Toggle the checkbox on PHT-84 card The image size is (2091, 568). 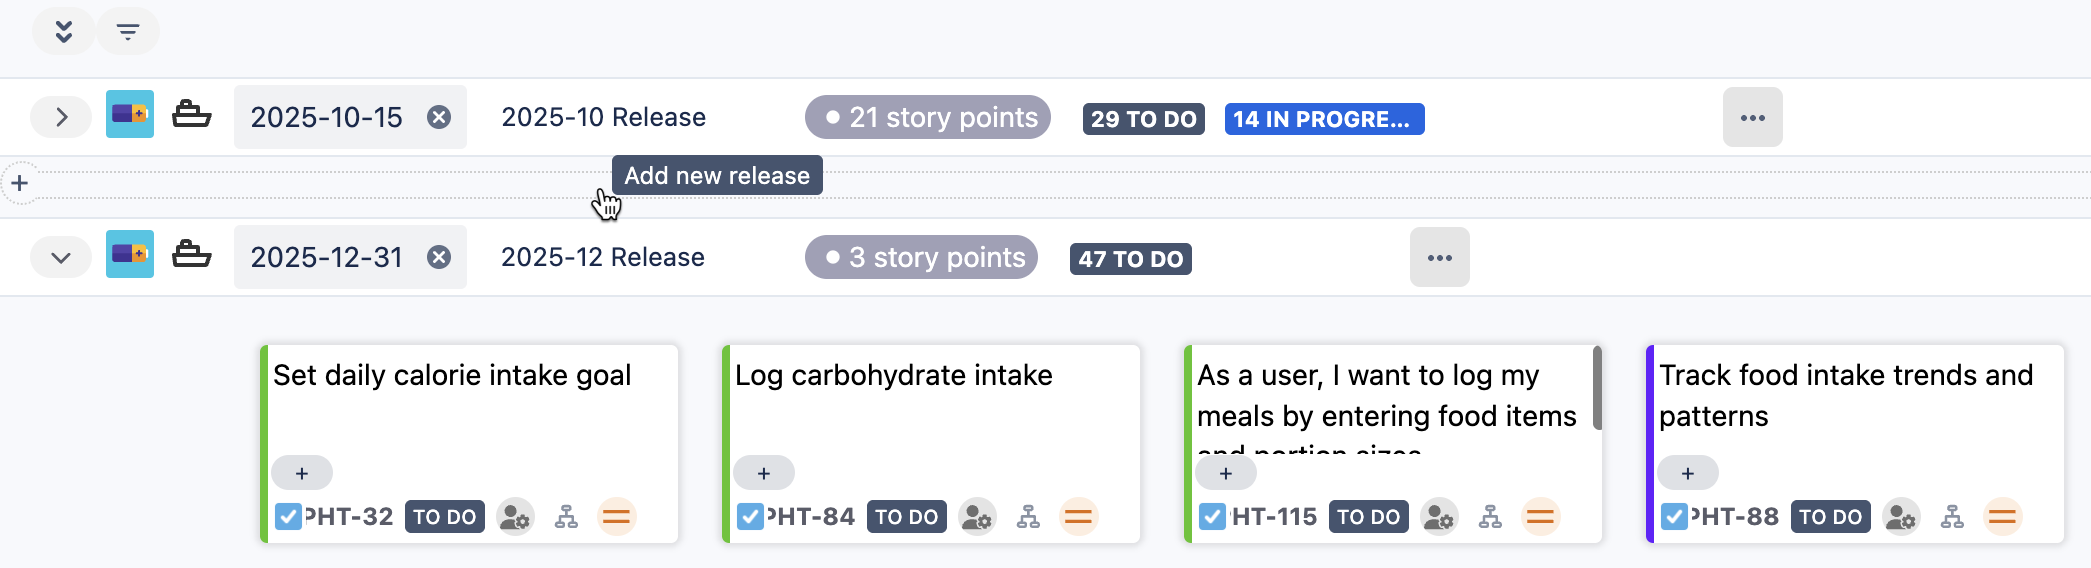tap(750, 517)
